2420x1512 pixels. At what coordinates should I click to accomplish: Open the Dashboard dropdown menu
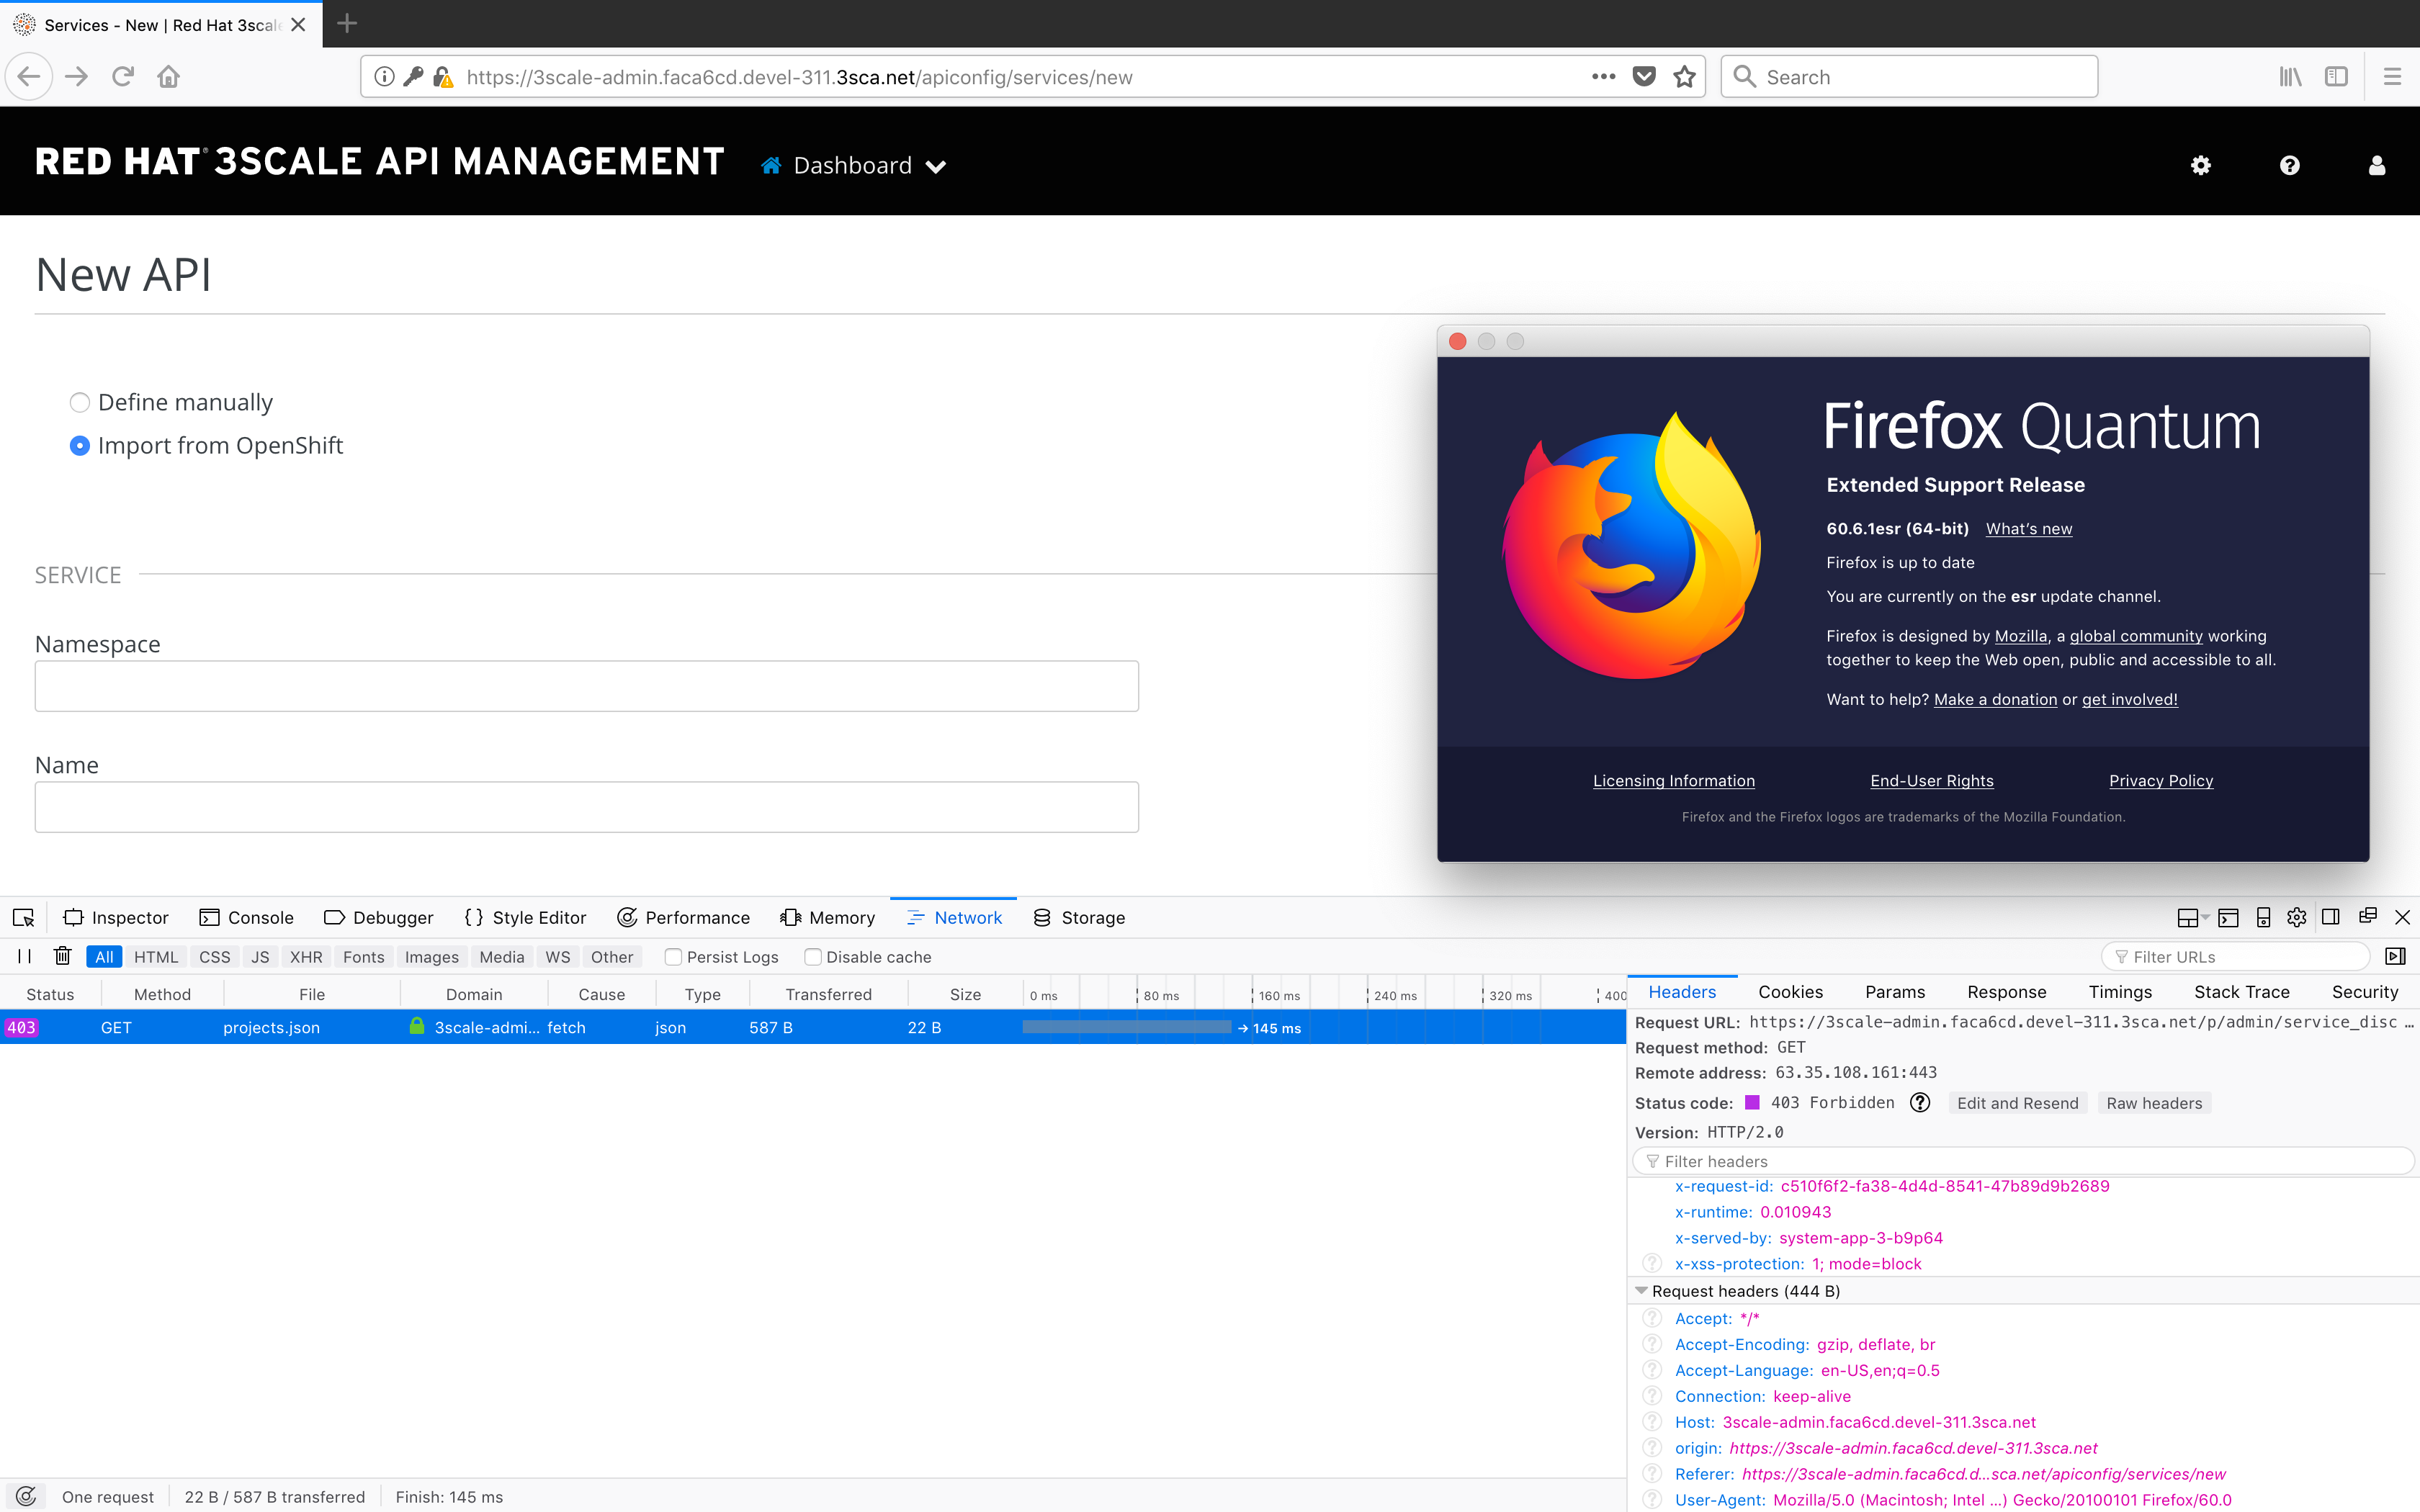click(x=853, y=166)
